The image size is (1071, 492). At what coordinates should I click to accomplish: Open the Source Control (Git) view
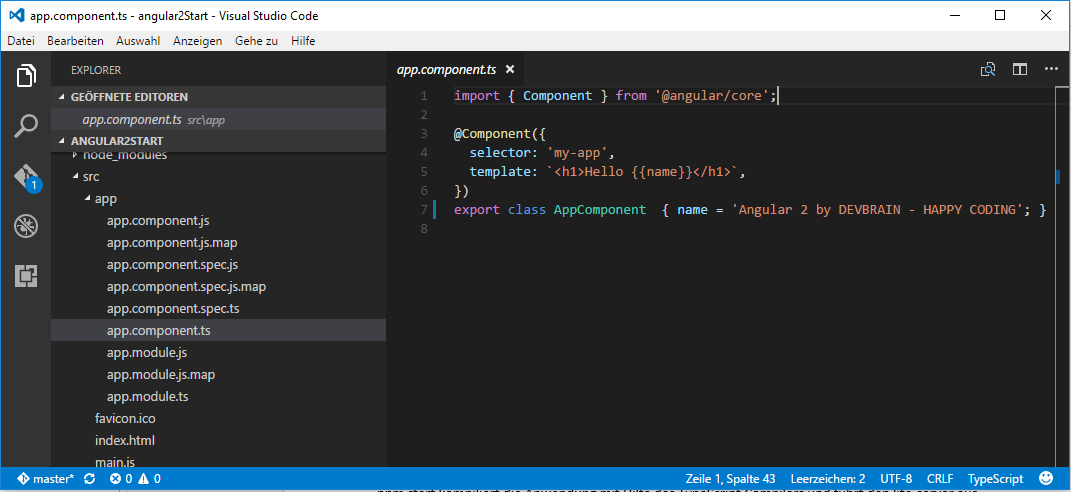pyautogui.click(x=26, y=176)
